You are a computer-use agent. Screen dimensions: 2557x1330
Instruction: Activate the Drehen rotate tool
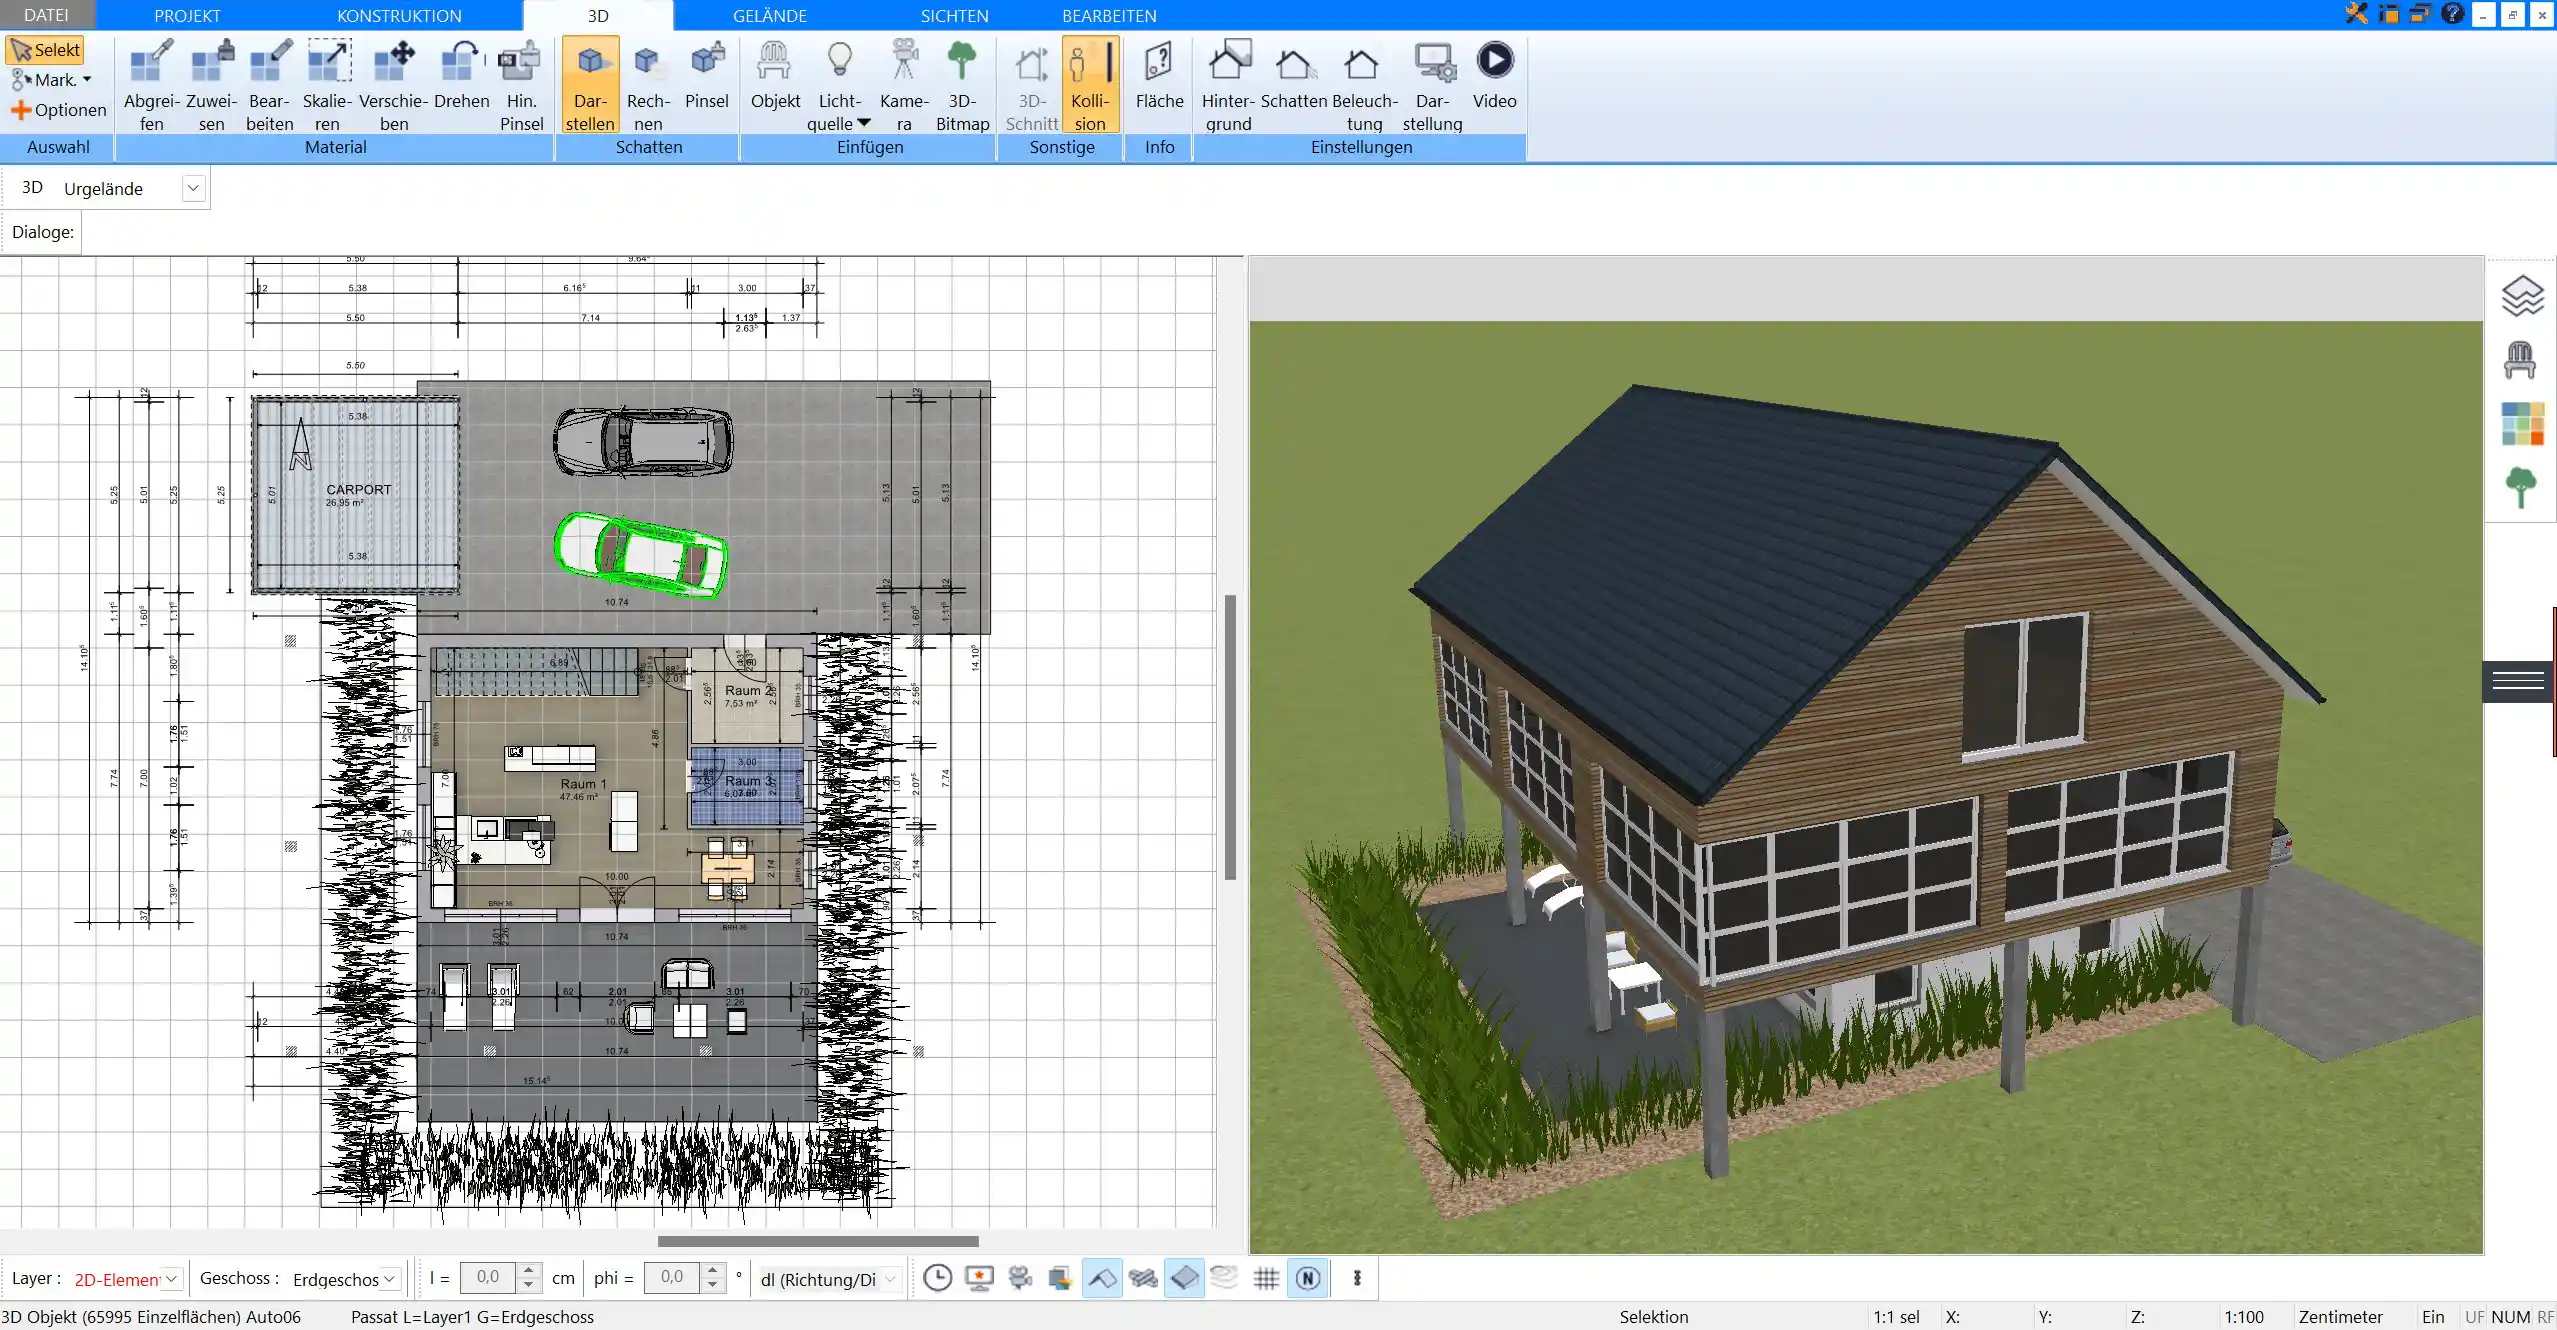pos(462,75)
